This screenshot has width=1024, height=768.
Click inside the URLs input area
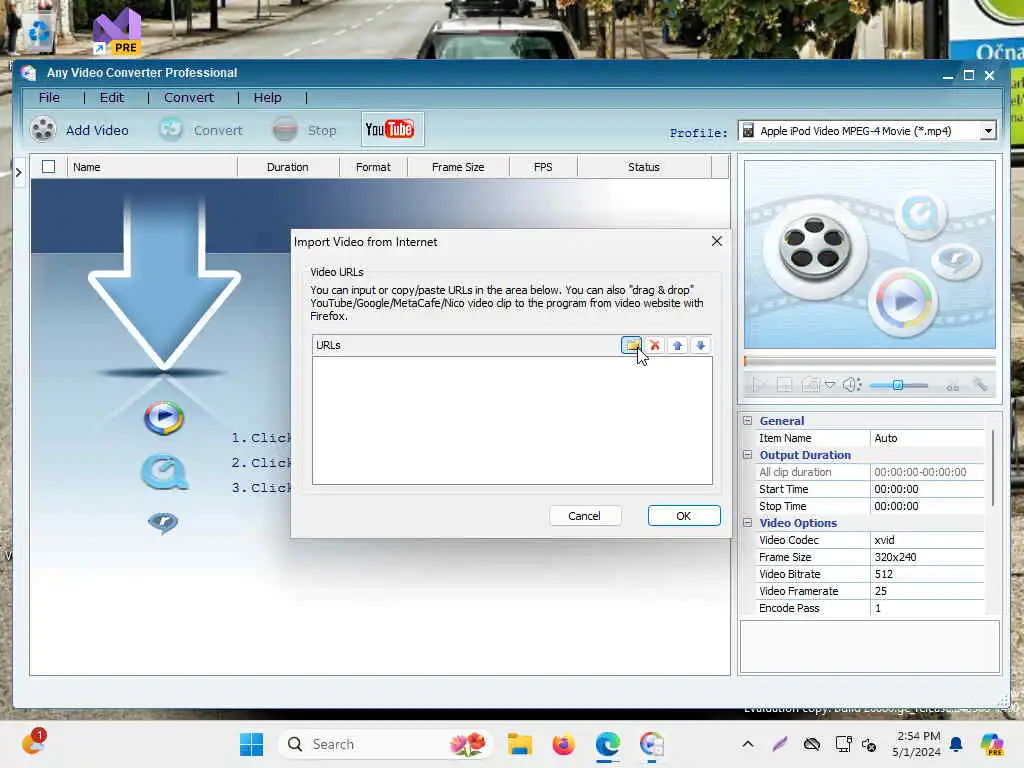[x=512, y=420]
